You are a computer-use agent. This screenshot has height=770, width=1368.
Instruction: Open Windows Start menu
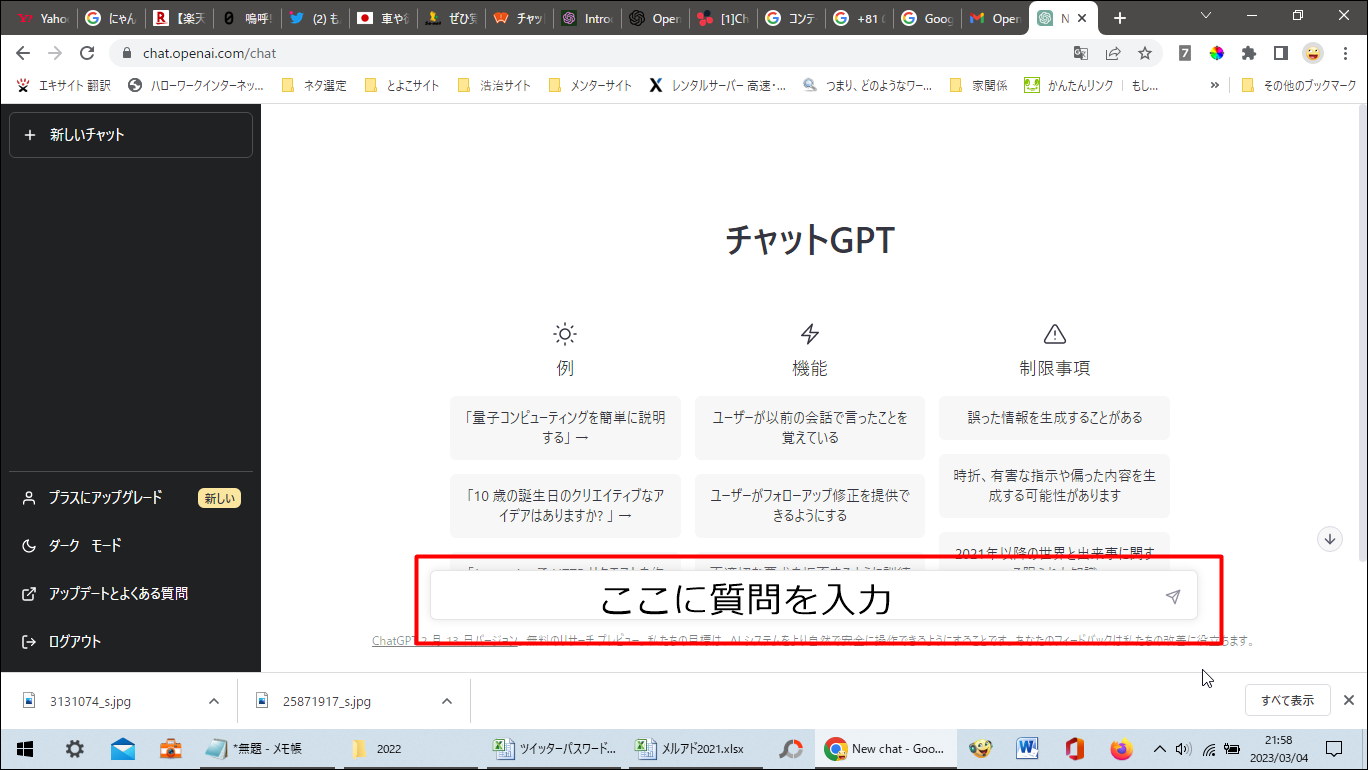click(25, 748)
